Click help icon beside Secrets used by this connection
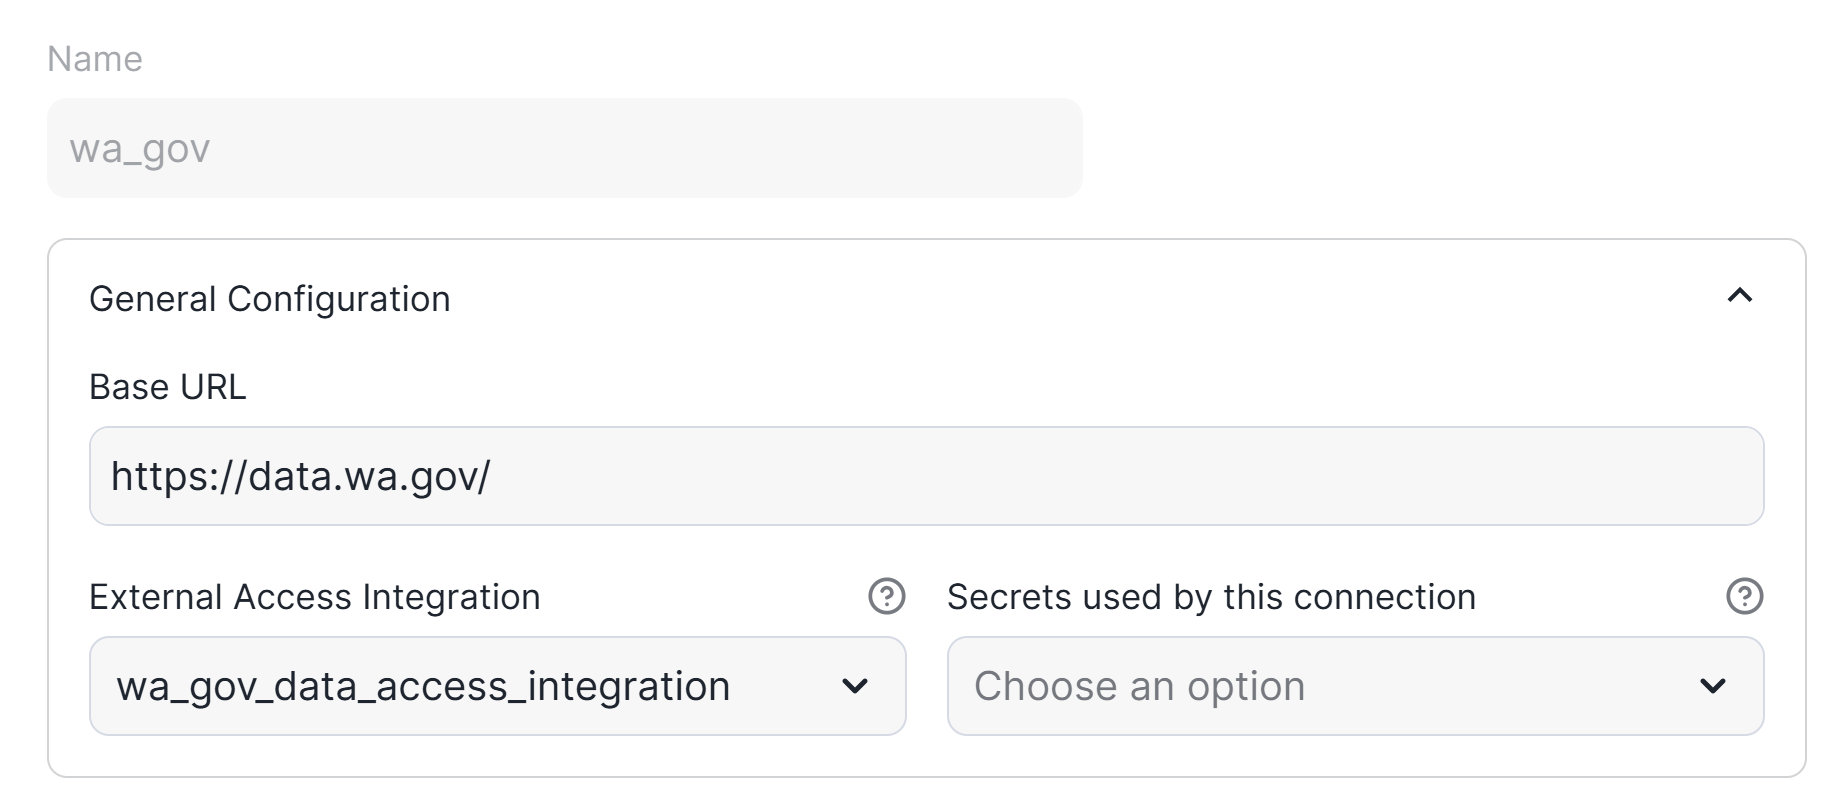This screenshot has height=792, width=1832. click(1744, 596)
